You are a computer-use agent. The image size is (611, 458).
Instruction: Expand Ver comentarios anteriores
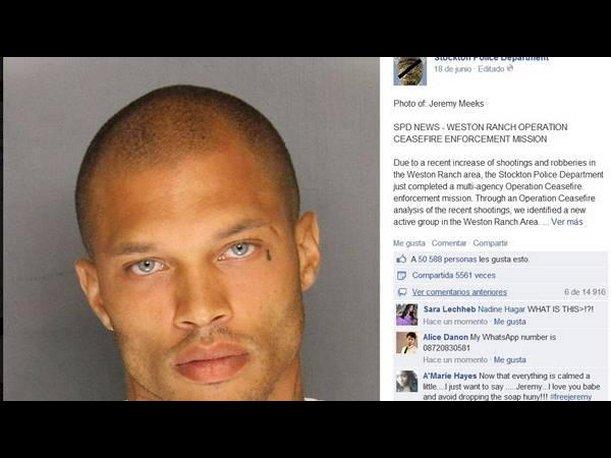[x=459, y=292]
